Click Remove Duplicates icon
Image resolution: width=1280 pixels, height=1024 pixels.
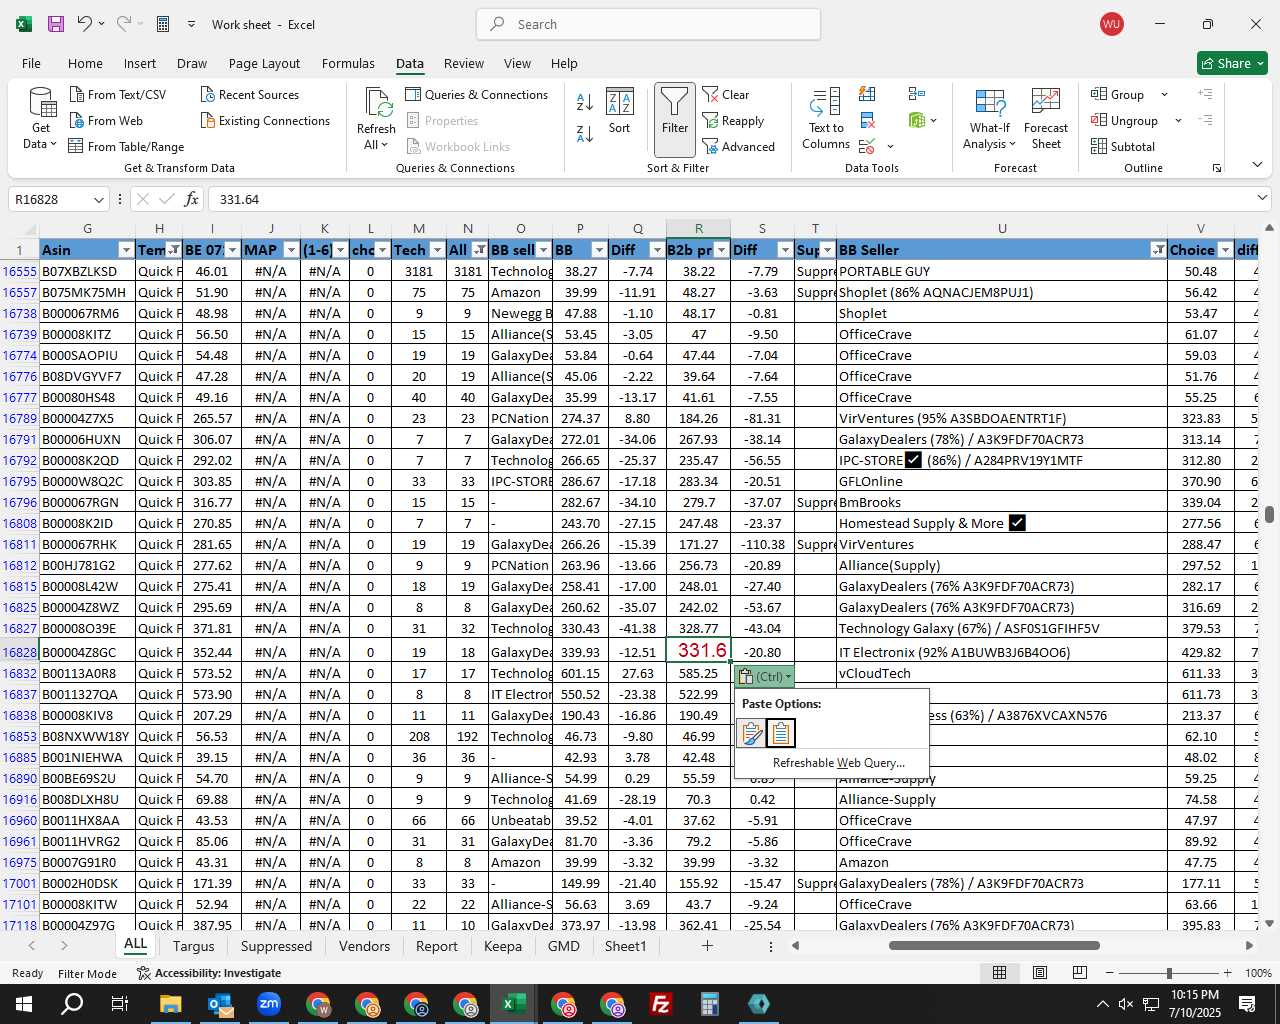(x=868, y=120)
